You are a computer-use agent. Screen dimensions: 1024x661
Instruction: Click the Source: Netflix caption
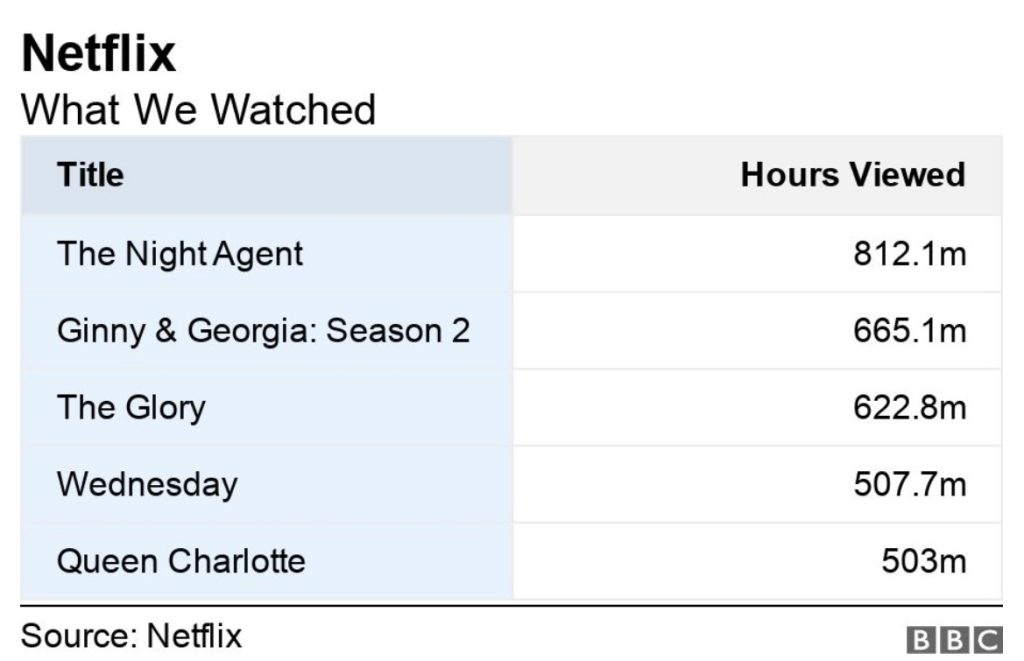tap(131, 636)
